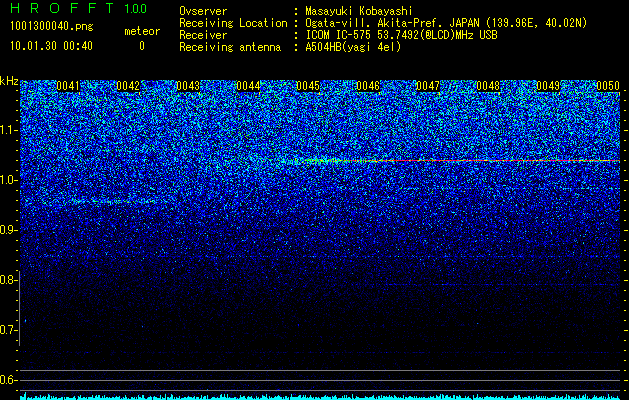This screenshot has height=400, width=629.
Task: Click the Receiving antenna label
Action: coord(230,47)
